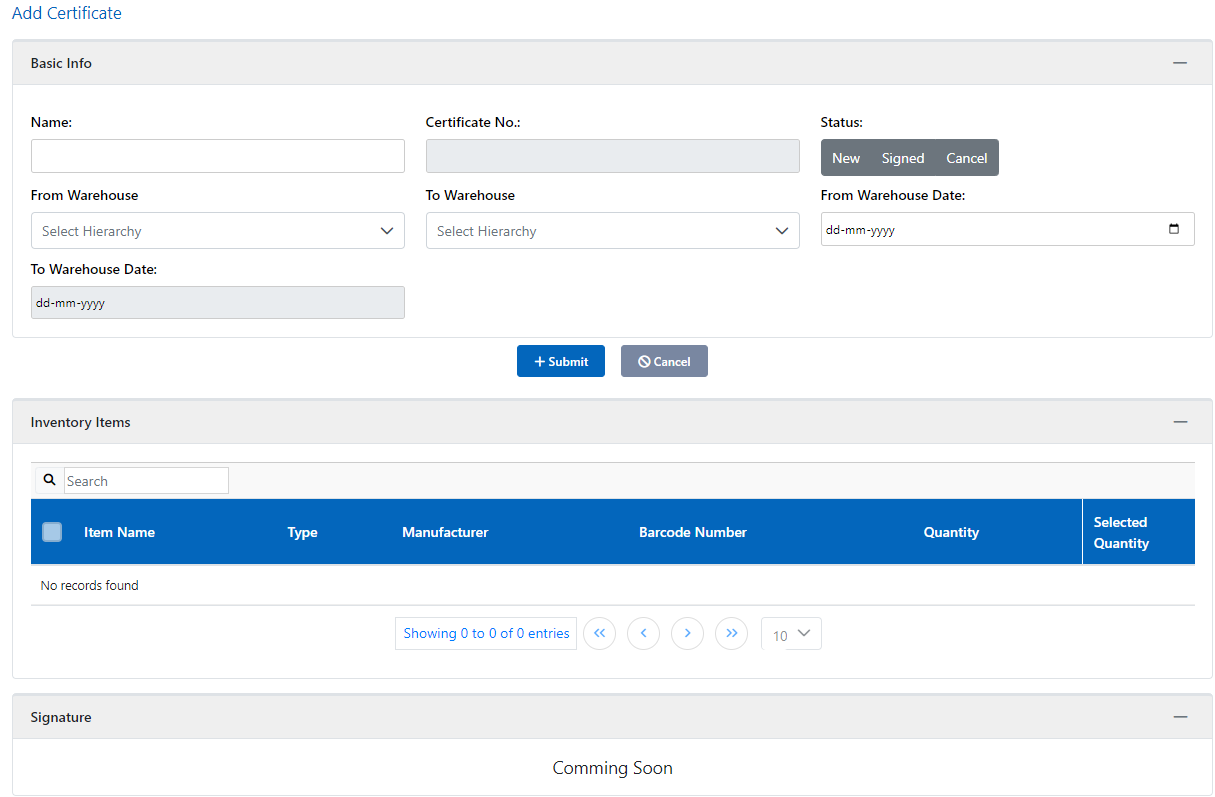This screenshot has width=1215, height=797.
Task: Click the search magnifier icon
Action: click(x=49, y=480)
